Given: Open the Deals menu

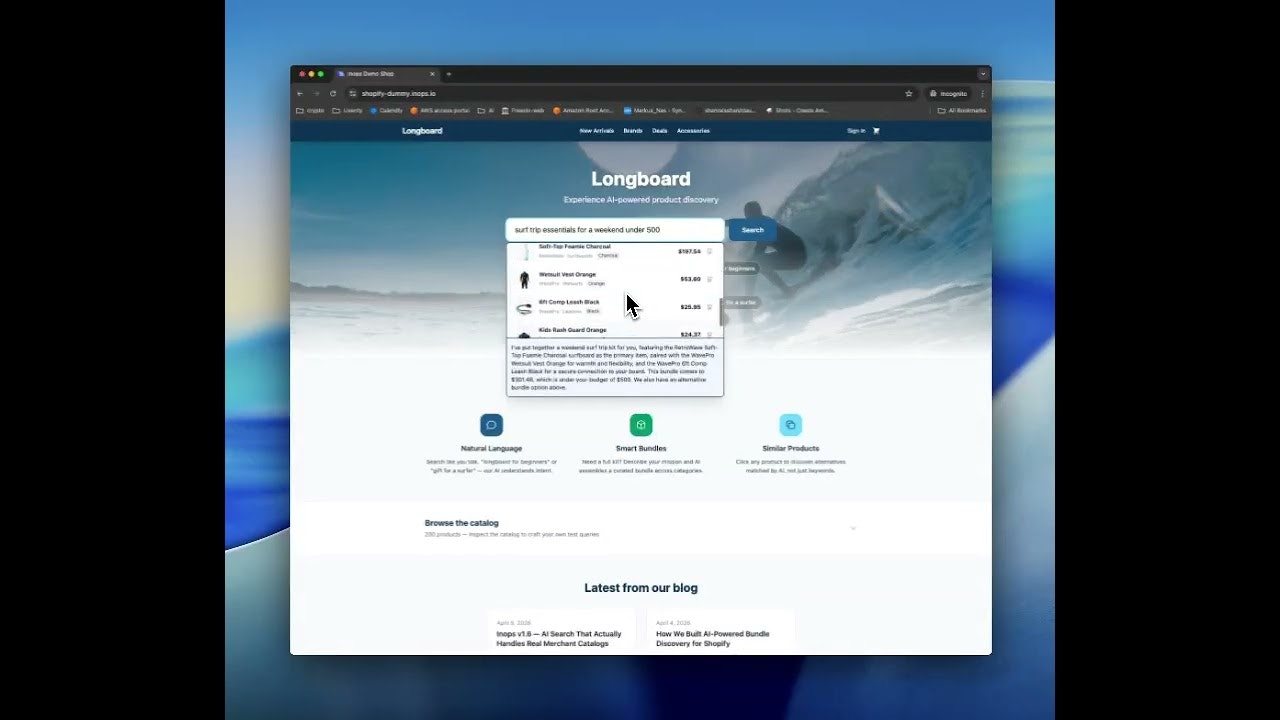Looking at the screenshot, I should [660, 131].
